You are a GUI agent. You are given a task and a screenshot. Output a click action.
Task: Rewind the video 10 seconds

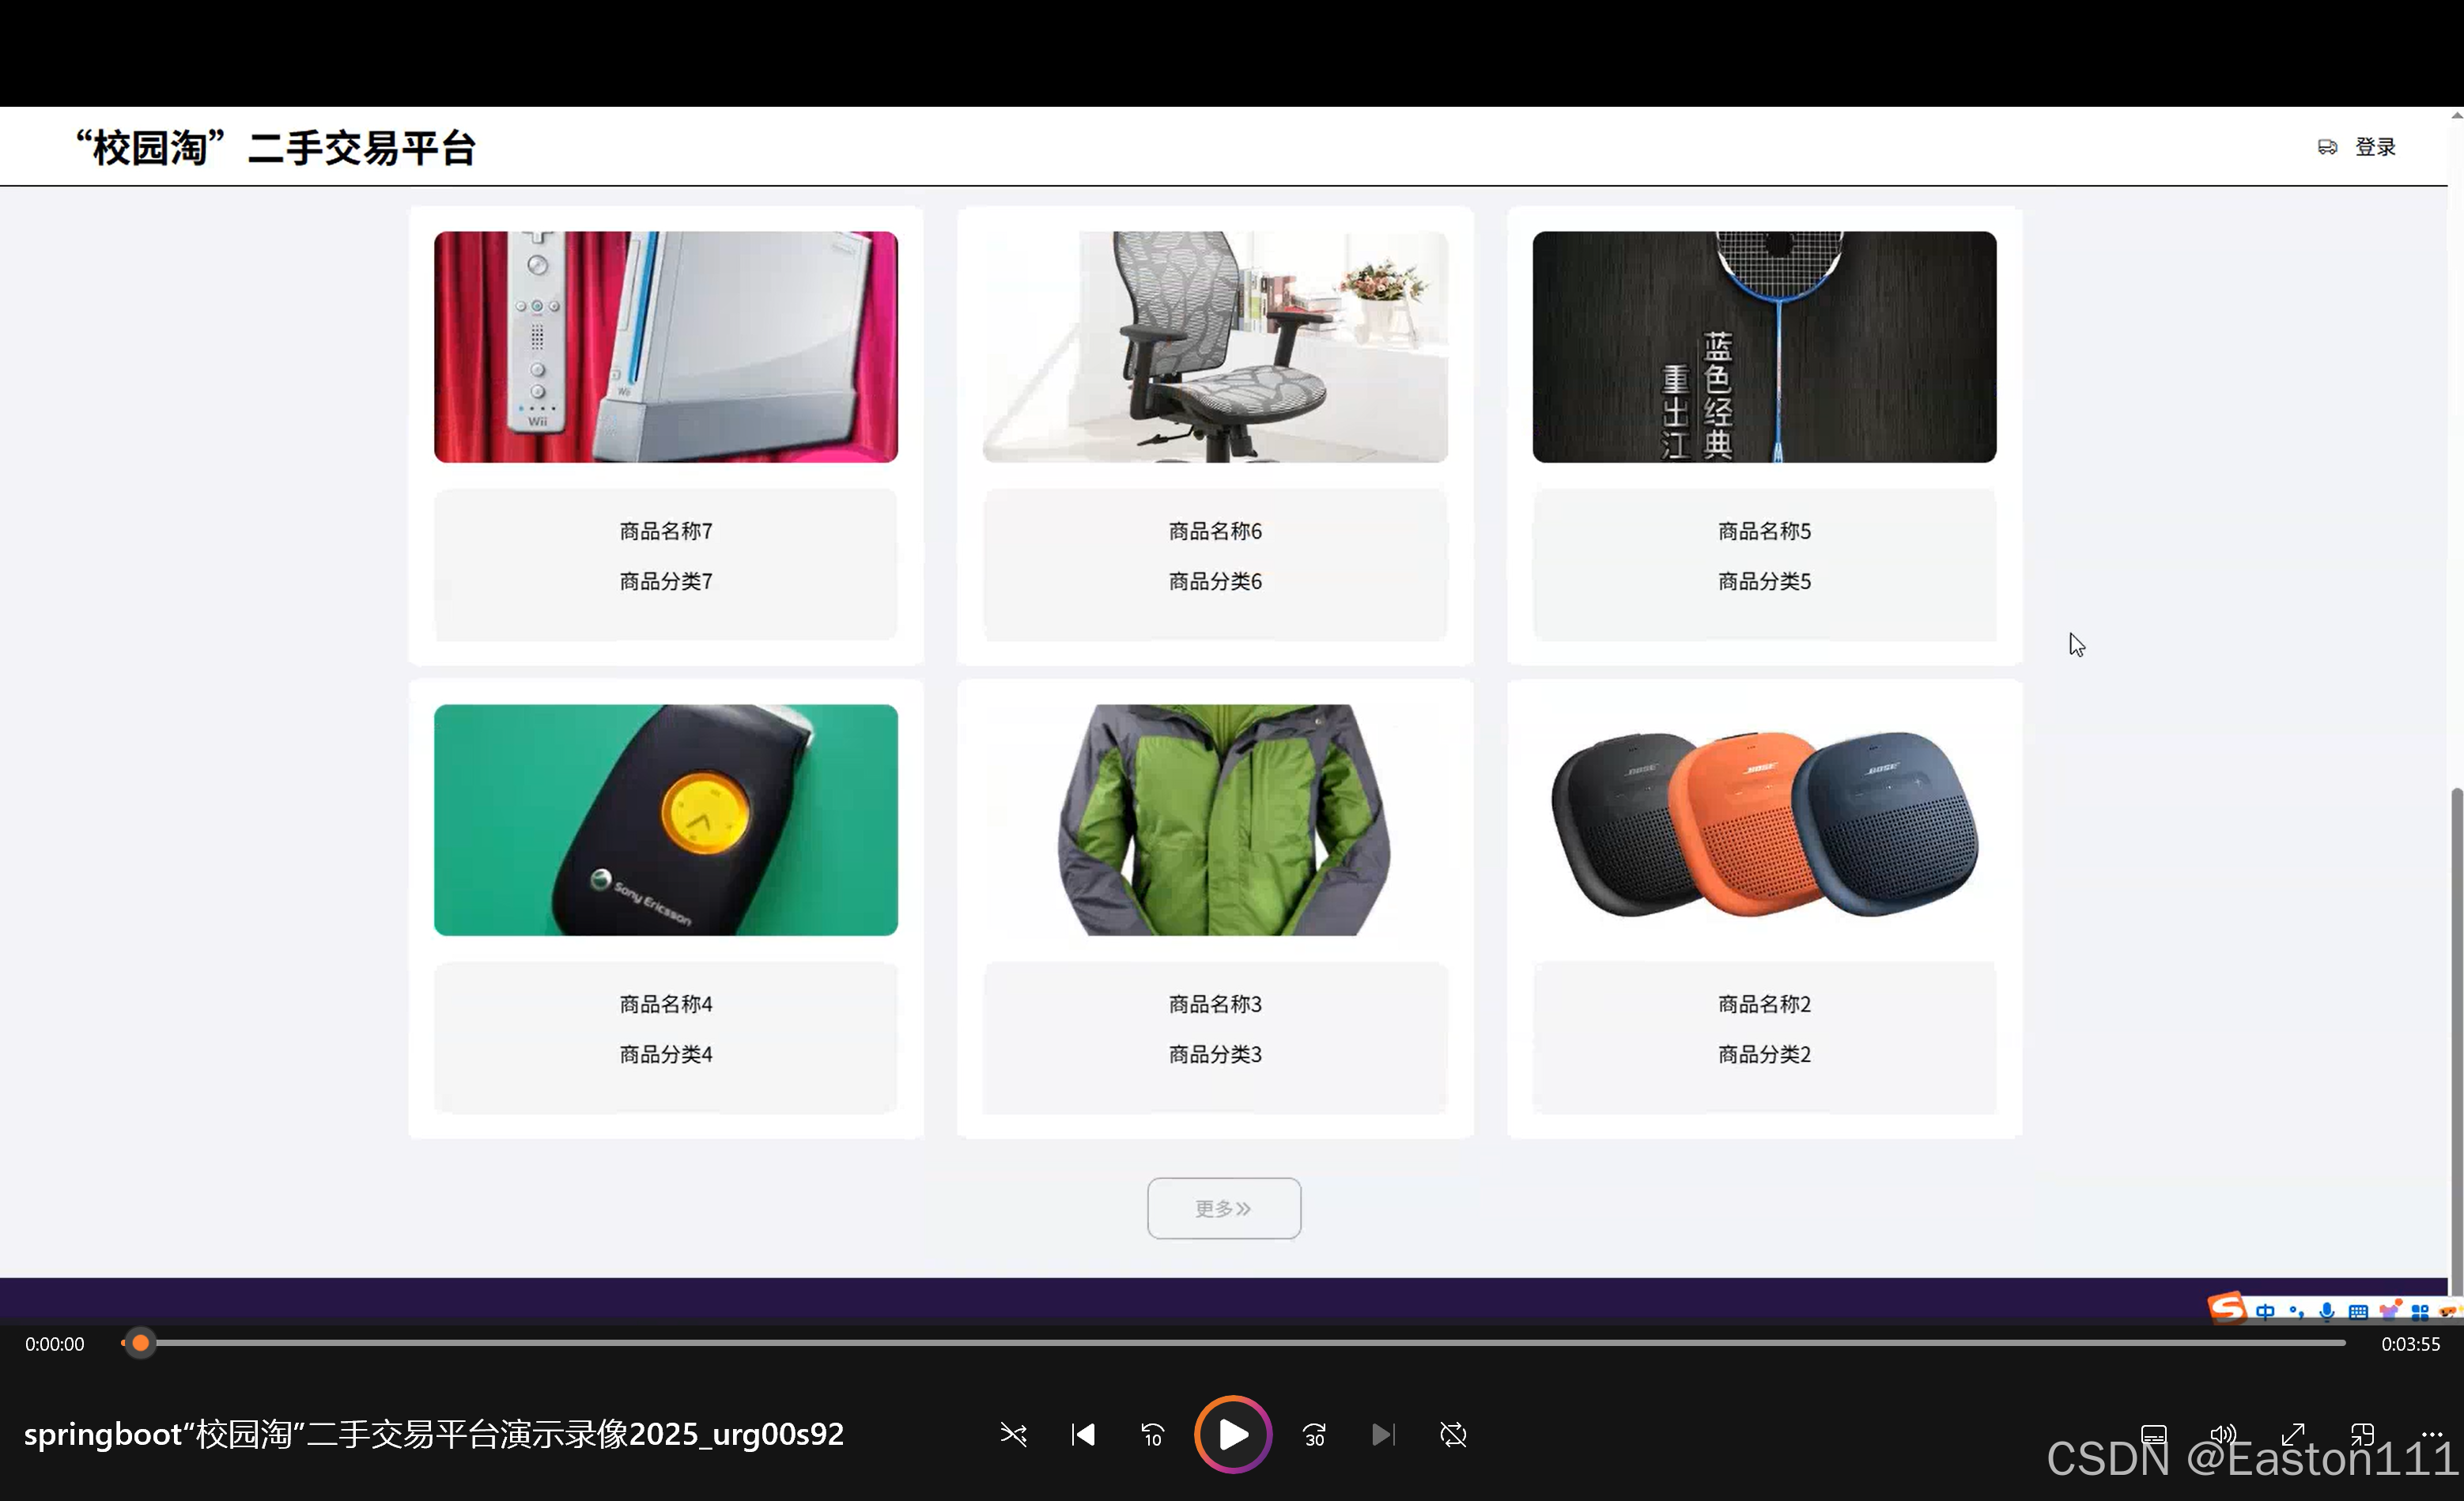[1152, 1434]
